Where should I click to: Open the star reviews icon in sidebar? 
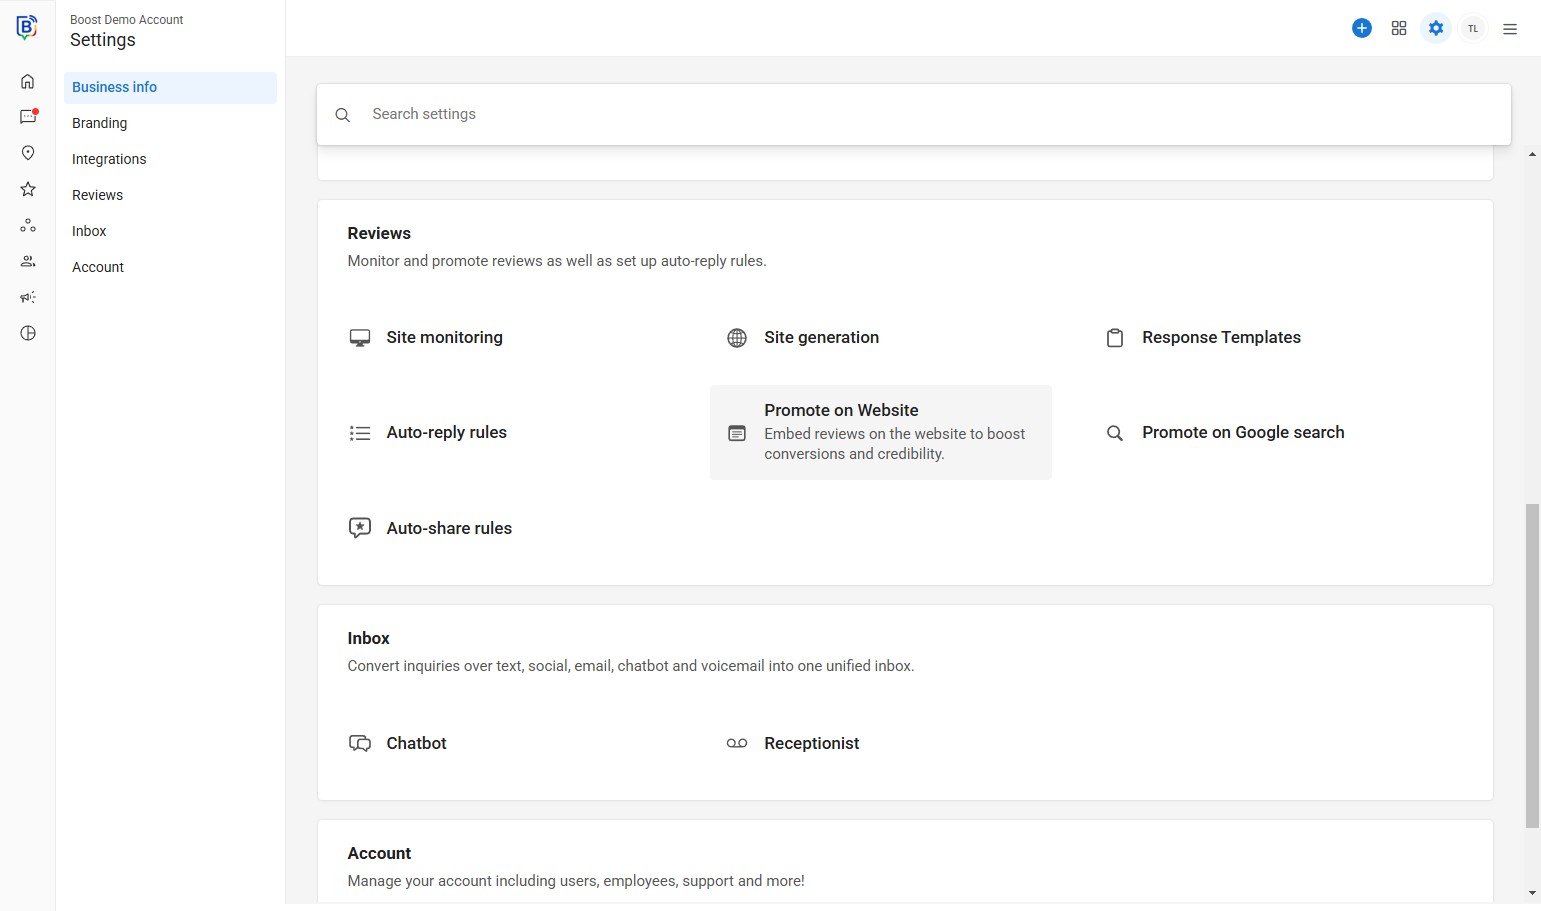pos(28,189)
